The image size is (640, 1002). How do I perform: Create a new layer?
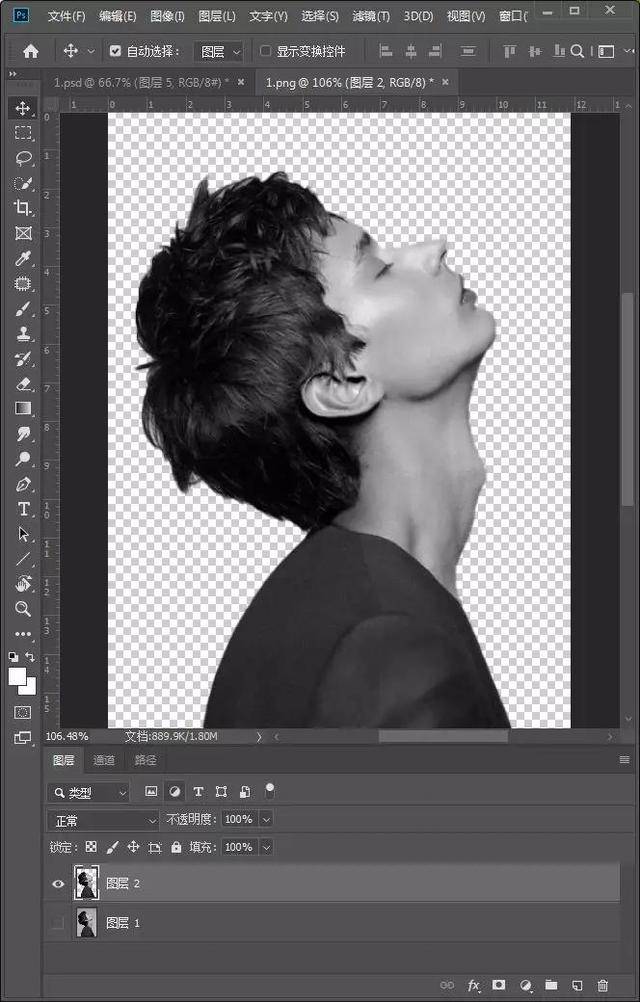pos(577,985)
